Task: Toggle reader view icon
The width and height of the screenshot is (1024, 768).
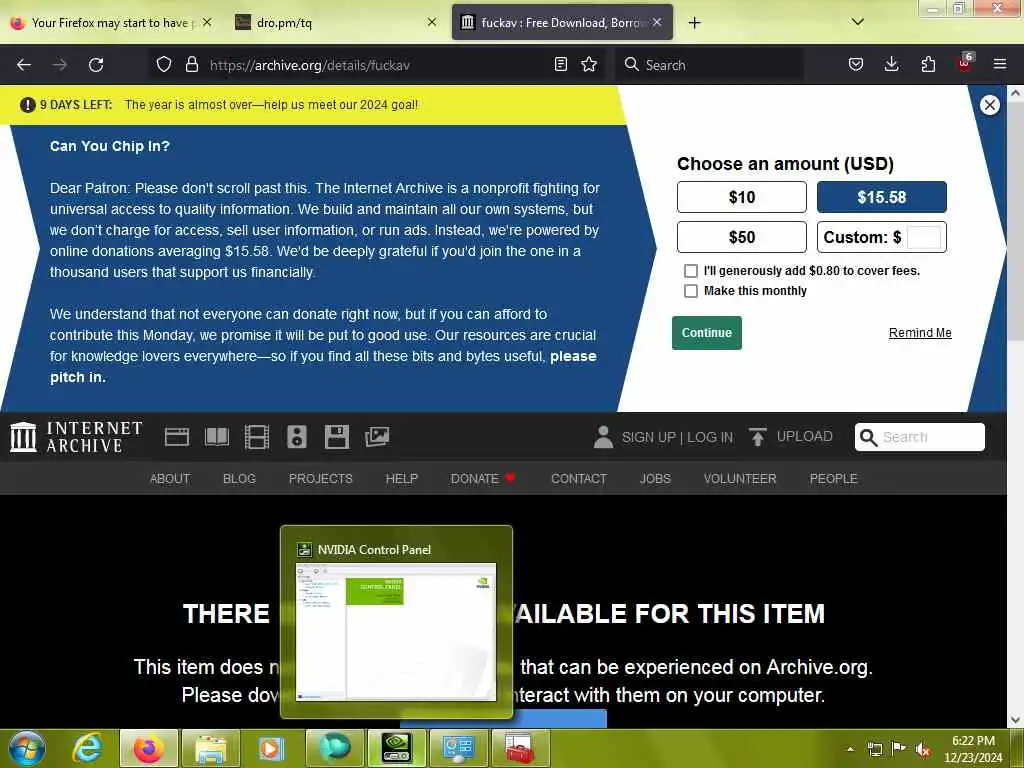Action: coord(560,65)
